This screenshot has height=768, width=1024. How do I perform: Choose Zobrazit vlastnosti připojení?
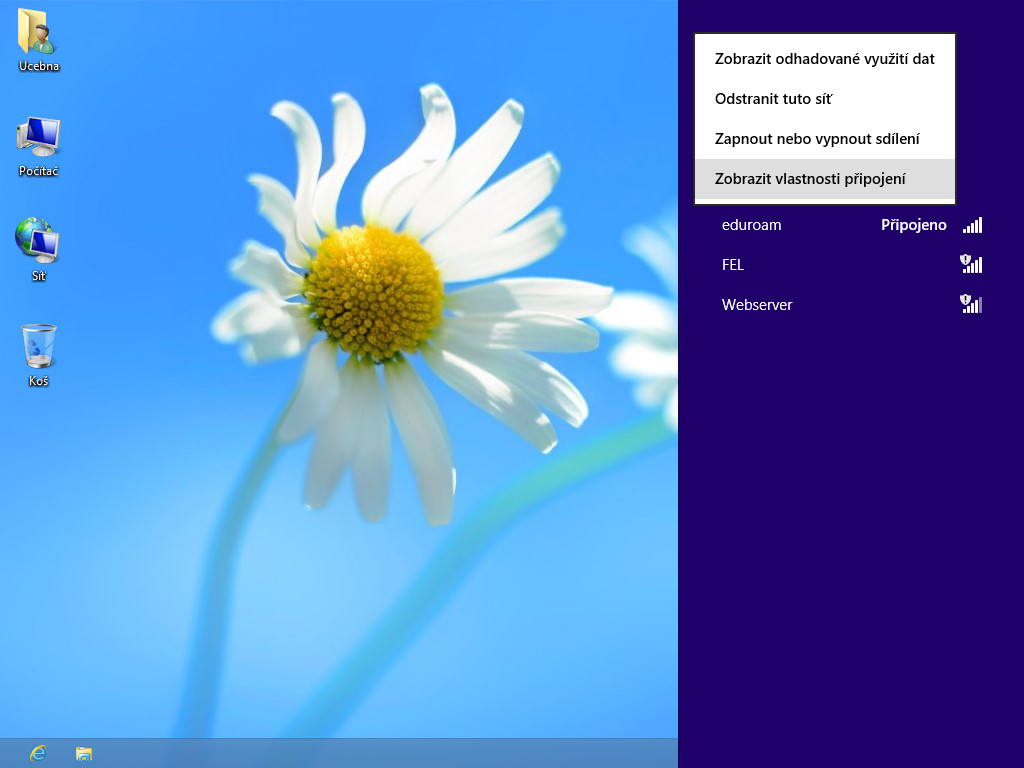[825, 178]
